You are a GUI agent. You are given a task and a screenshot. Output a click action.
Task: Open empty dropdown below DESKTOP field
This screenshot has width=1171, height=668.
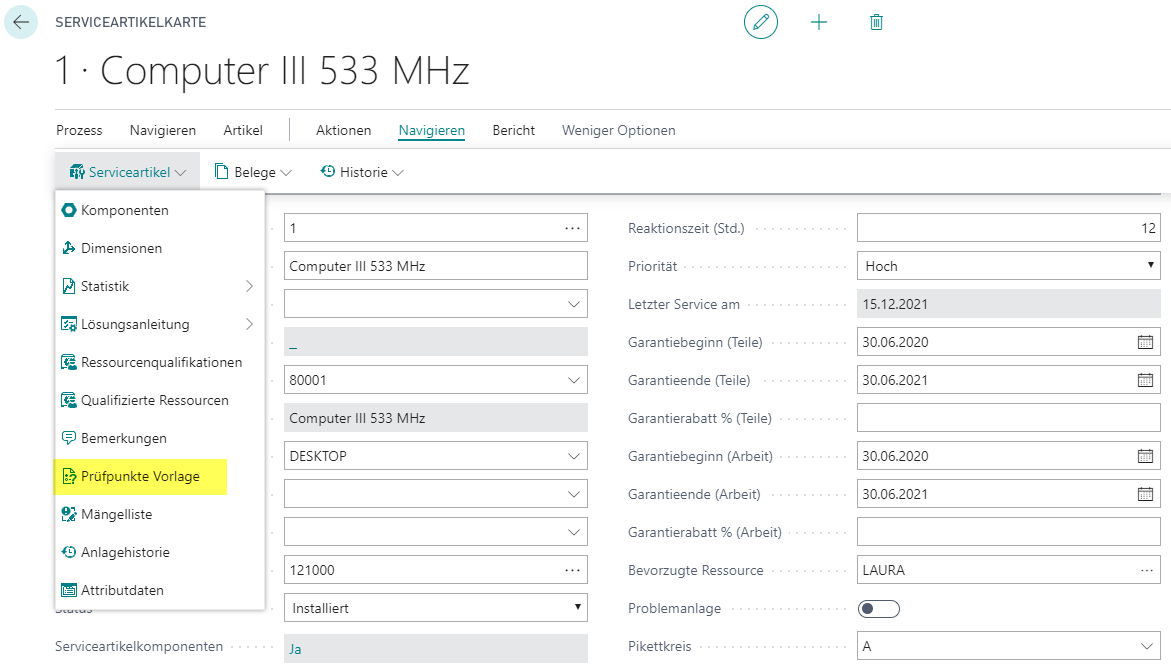(574, 494)
